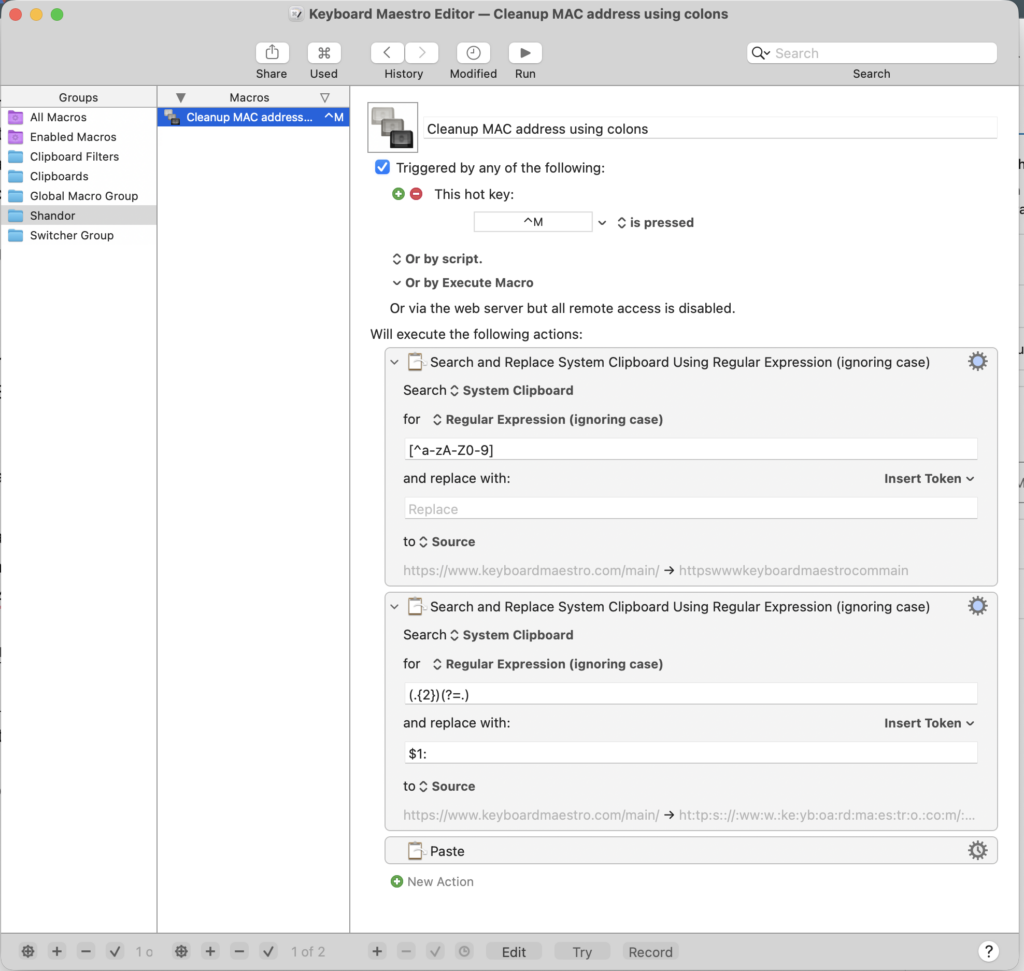Open Insert Token dropdown in first action
This screenshot has height=971, width=1024.
[929, 479]
